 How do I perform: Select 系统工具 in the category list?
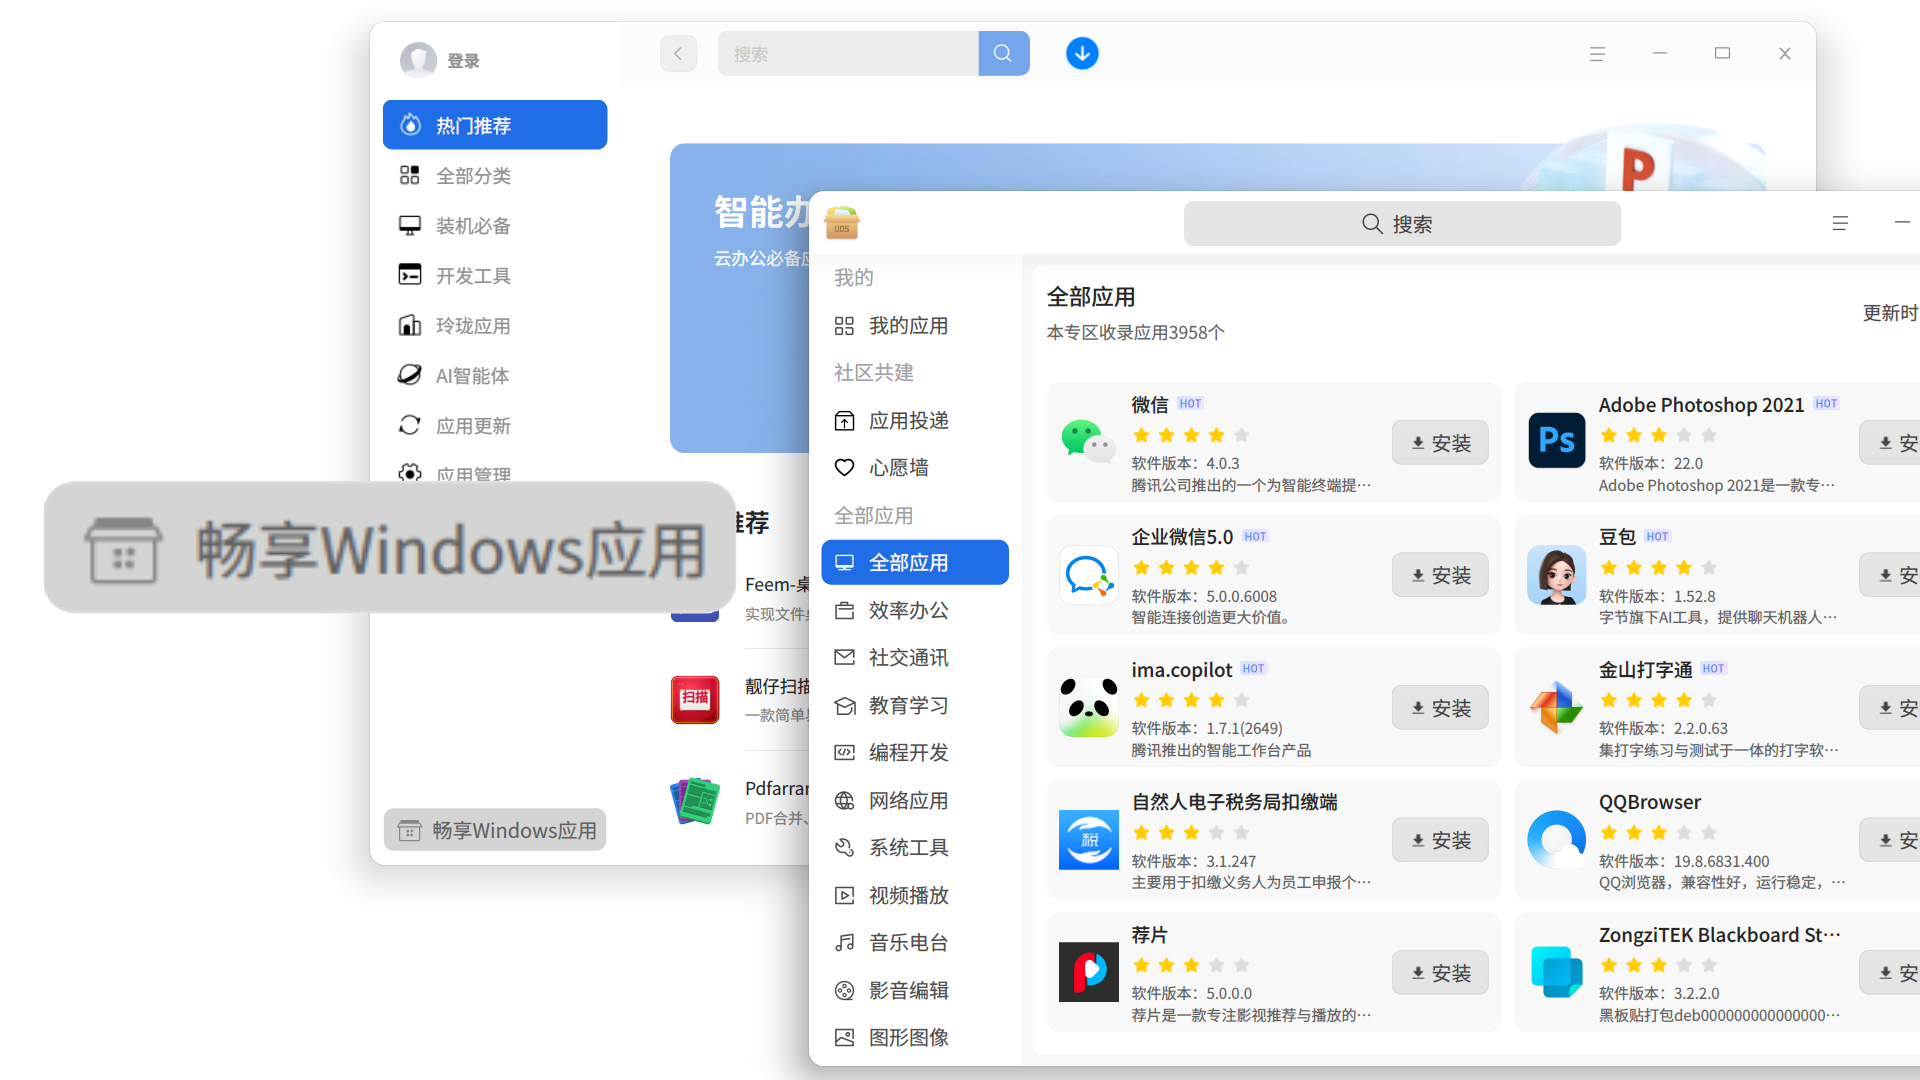coord(907,847)
